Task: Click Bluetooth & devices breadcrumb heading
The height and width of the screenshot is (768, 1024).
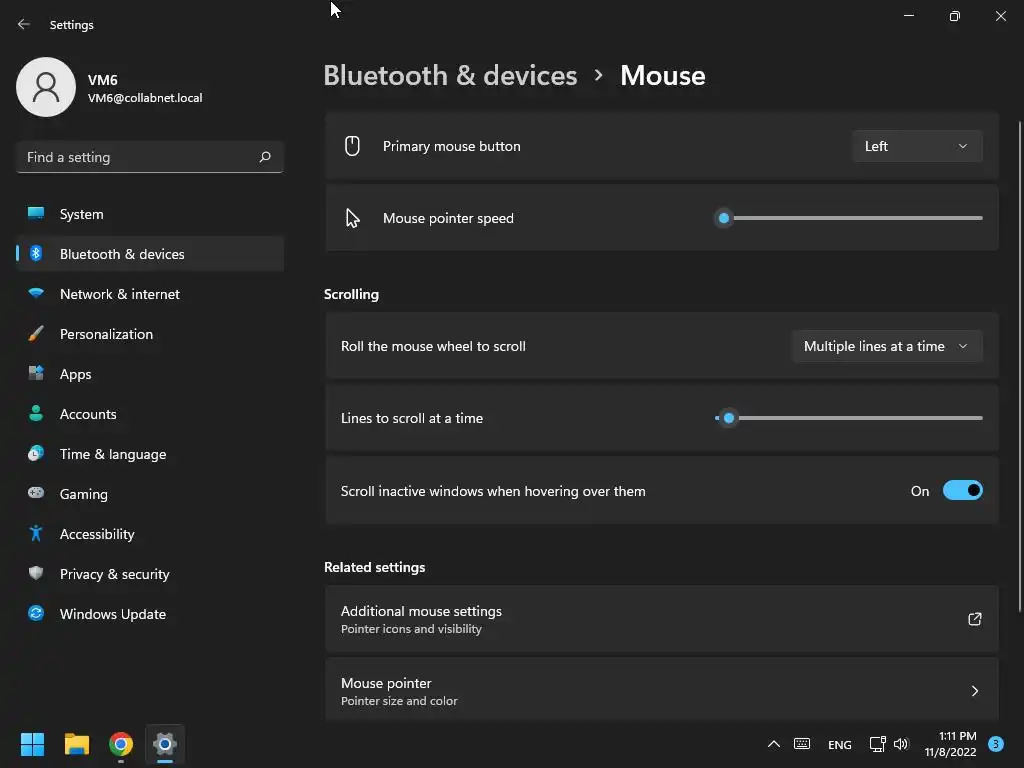Action: (450, 76)
